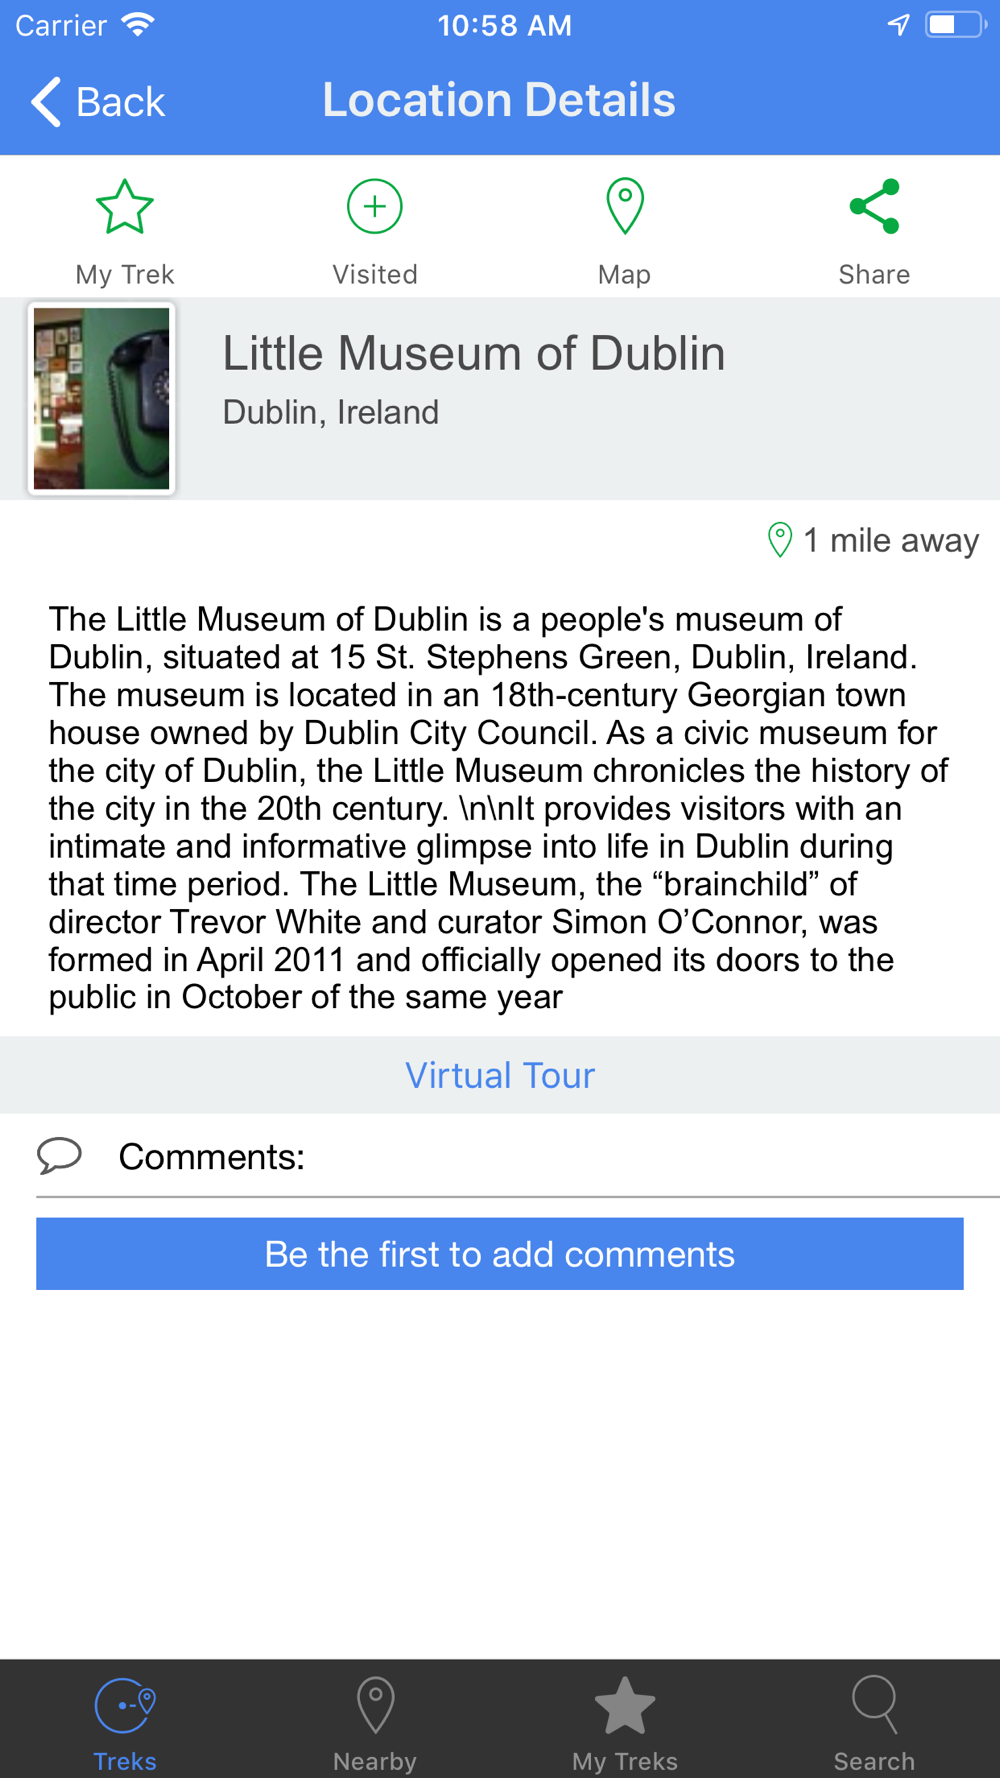
Task: Tap the green Share icon
Action: (x=875, y=207)
